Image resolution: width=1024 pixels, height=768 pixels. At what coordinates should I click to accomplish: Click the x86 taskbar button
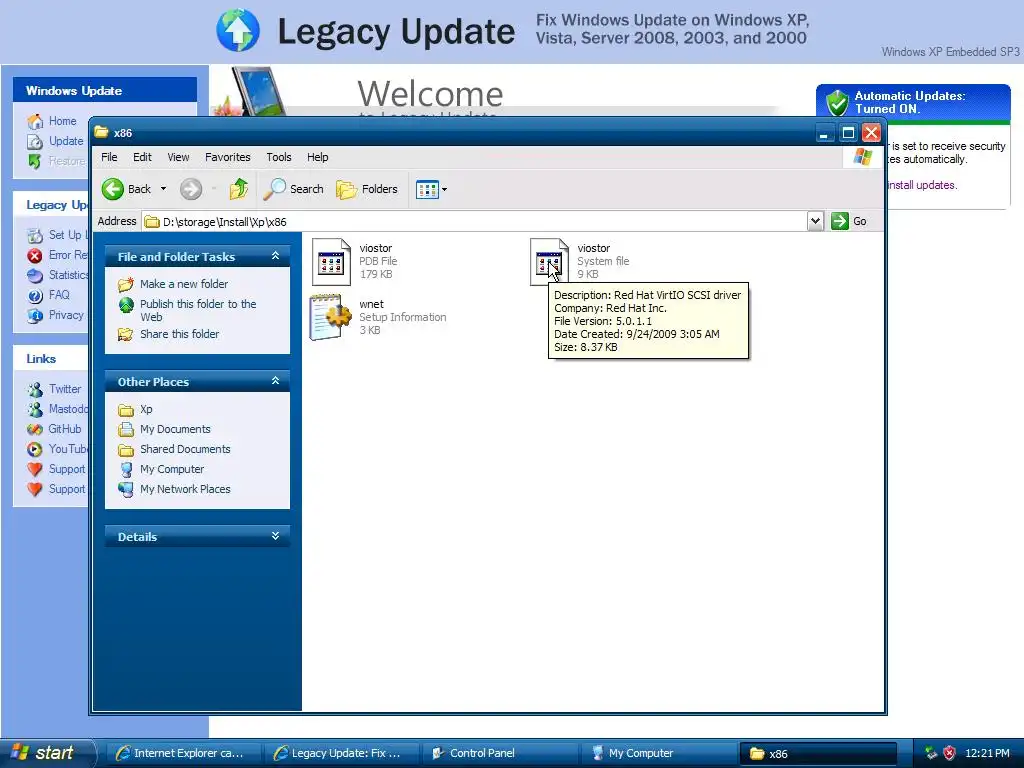817,754
